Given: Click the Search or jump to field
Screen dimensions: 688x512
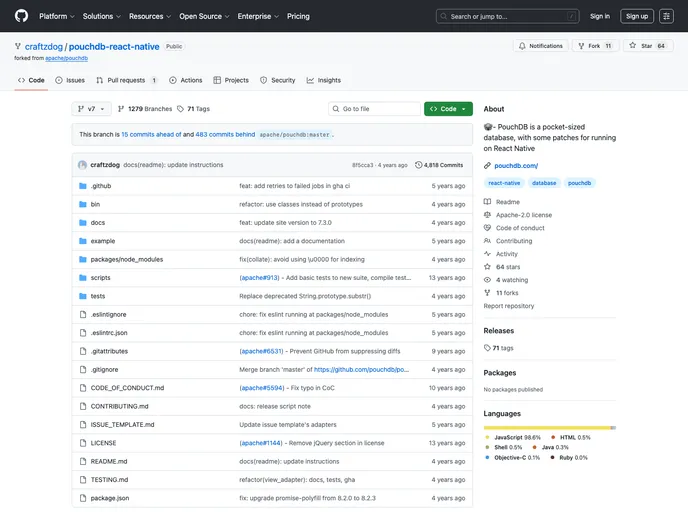Looking at the screenshot, I should tap(507, 16).
